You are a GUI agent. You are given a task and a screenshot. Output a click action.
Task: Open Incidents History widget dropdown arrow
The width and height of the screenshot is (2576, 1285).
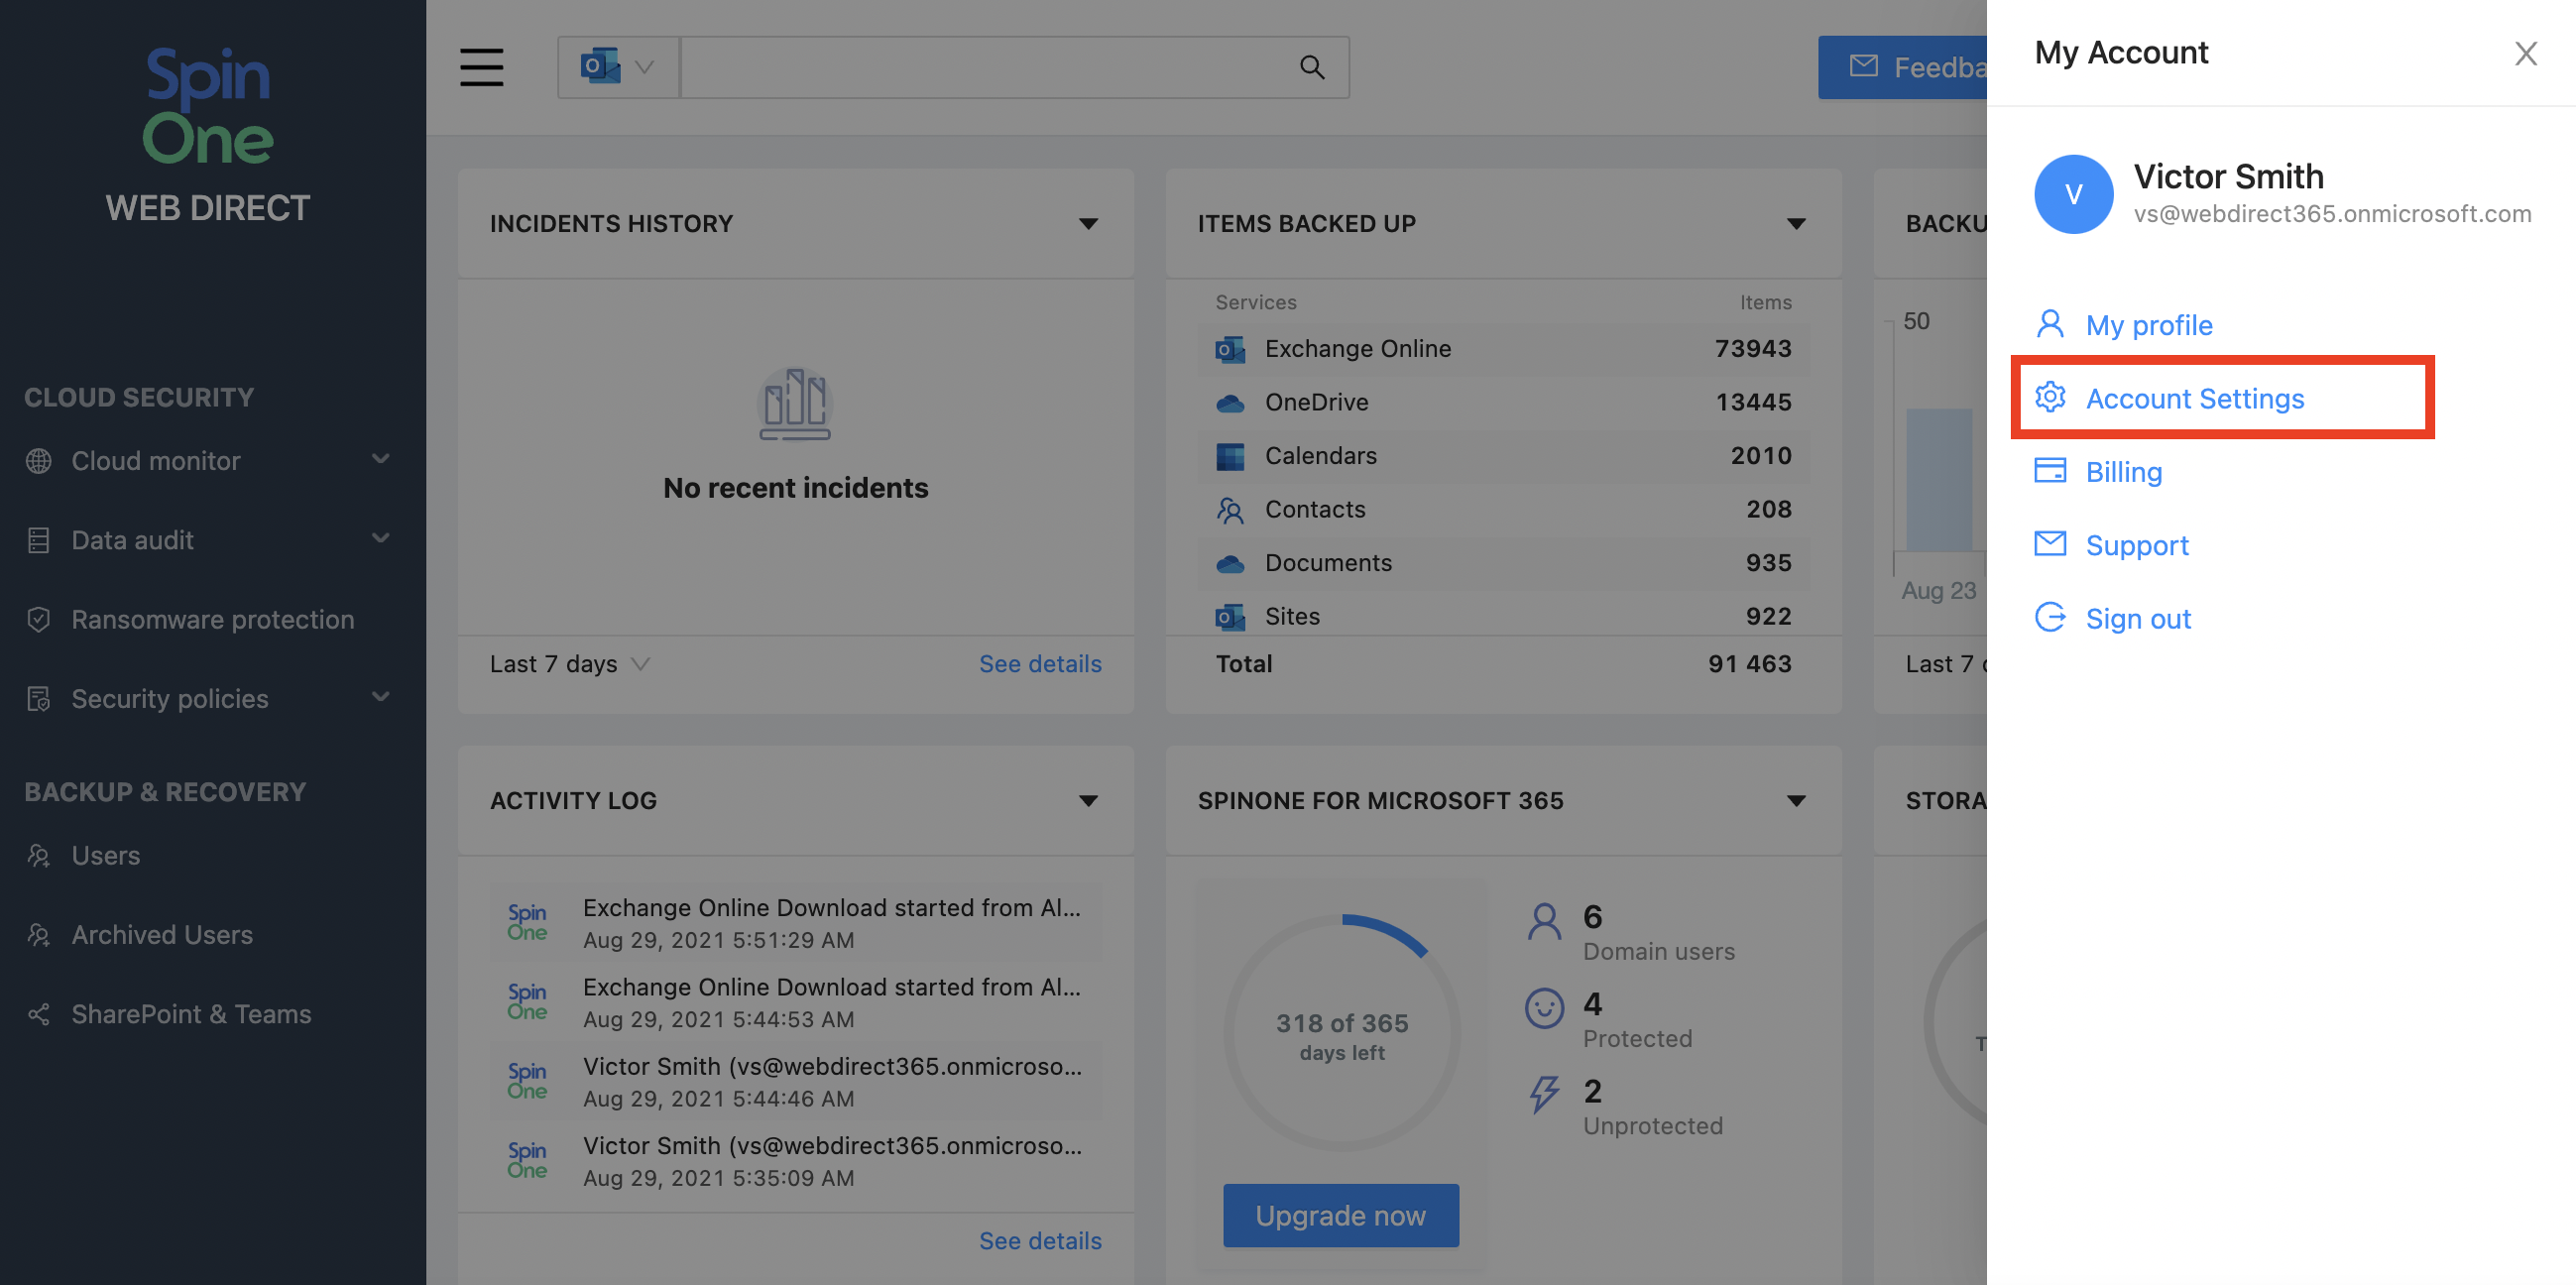1088,224
